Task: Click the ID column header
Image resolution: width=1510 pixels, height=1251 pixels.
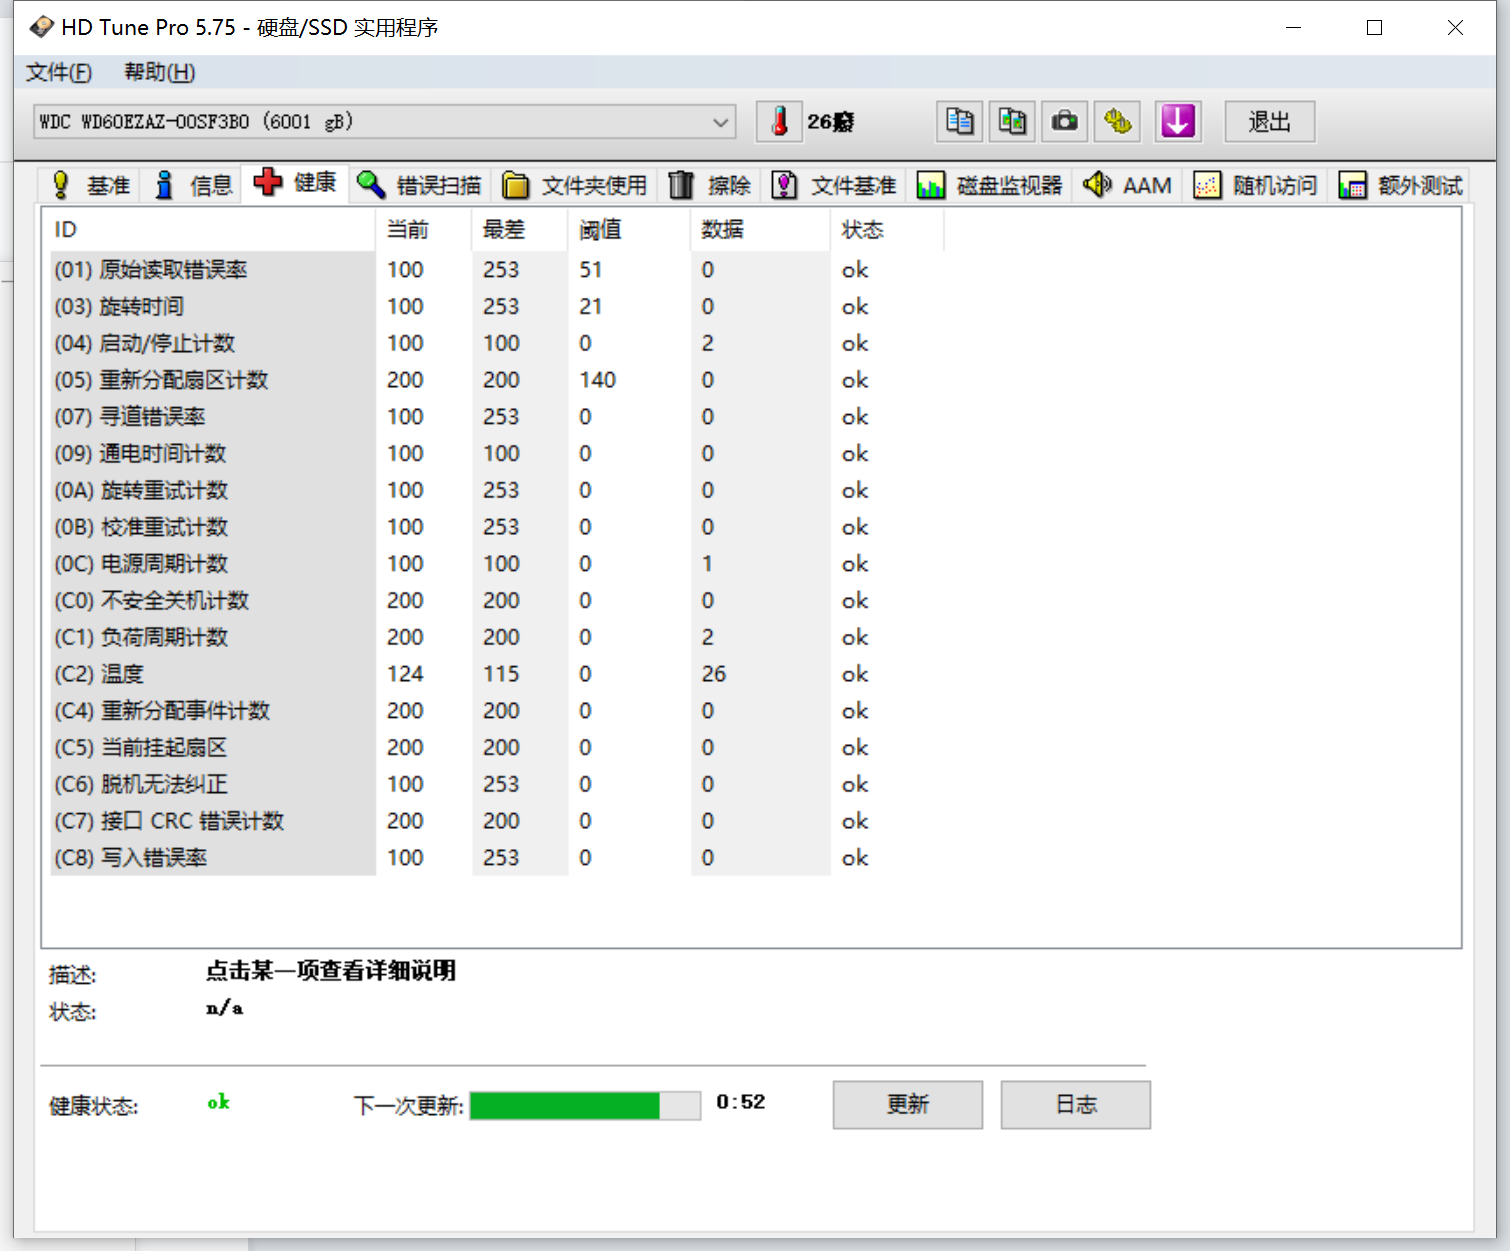Action: [211, 230]
